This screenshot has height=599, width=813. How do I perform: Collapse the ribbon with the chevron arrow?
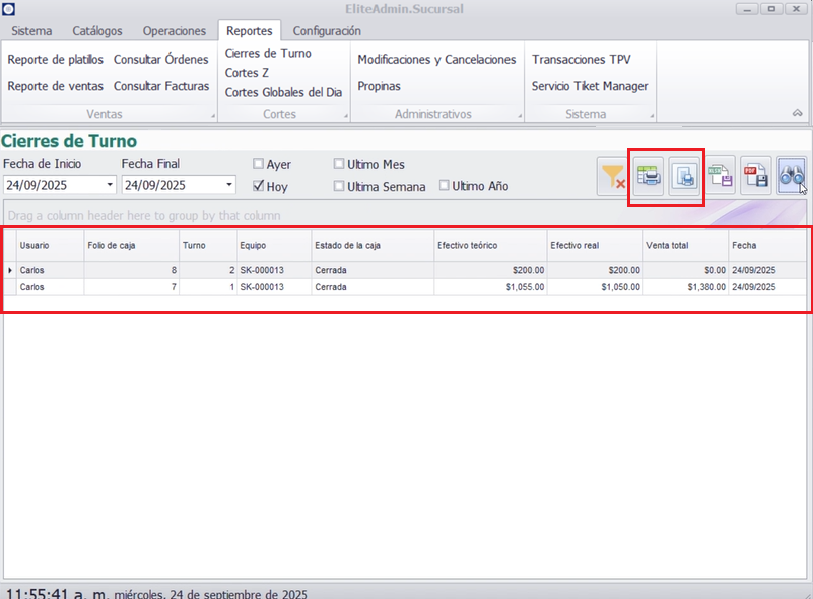tap(797, 114)
